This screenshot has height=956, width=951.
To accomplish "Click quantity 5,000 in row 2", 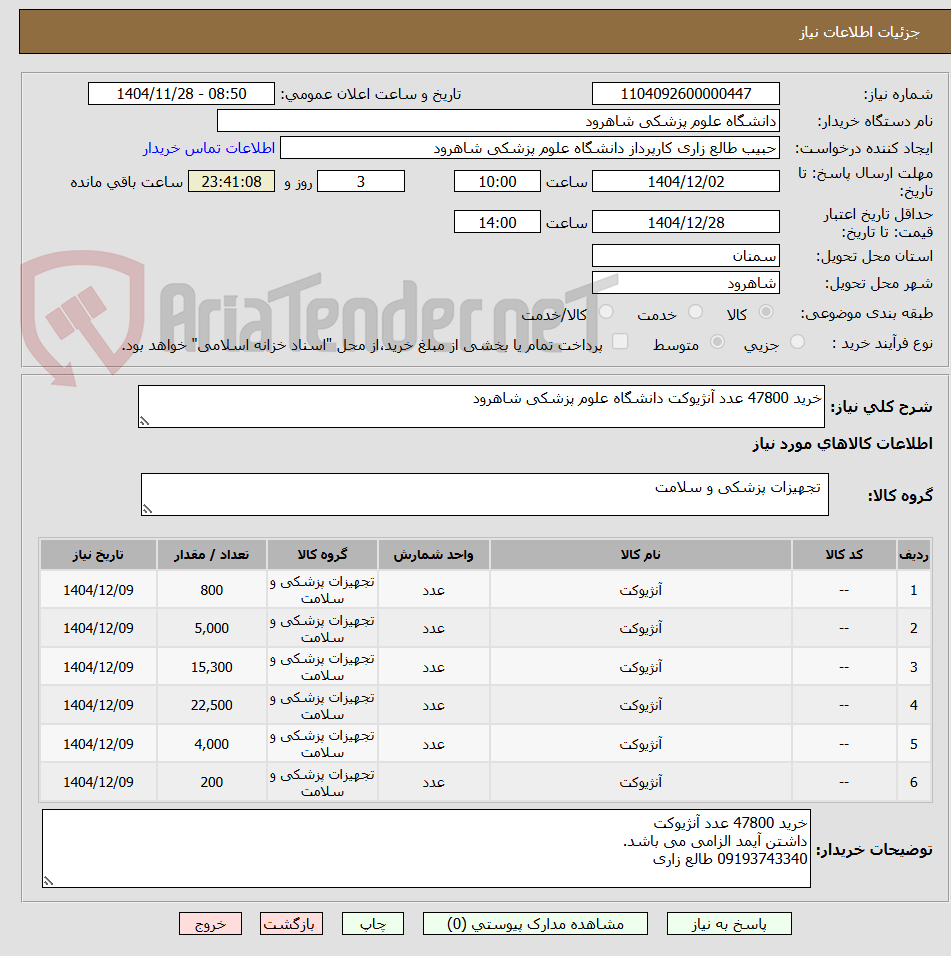I will pos(212,629).
